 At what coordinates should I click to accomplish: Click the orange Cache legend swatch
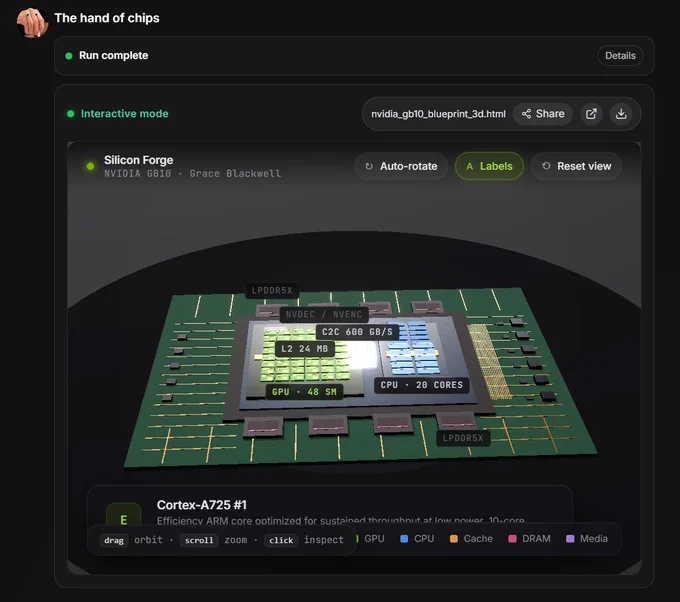(x=454, y=539)
